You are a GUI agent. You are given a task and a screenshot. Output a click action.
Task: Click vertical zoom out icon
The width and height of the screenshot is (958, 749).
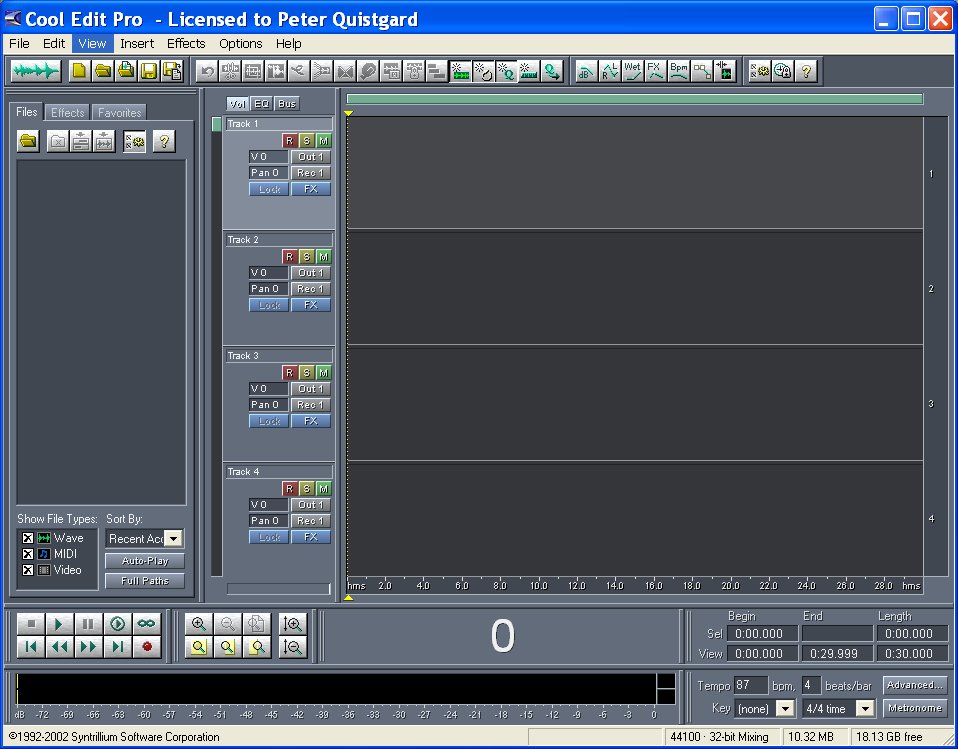pos(293,647)
